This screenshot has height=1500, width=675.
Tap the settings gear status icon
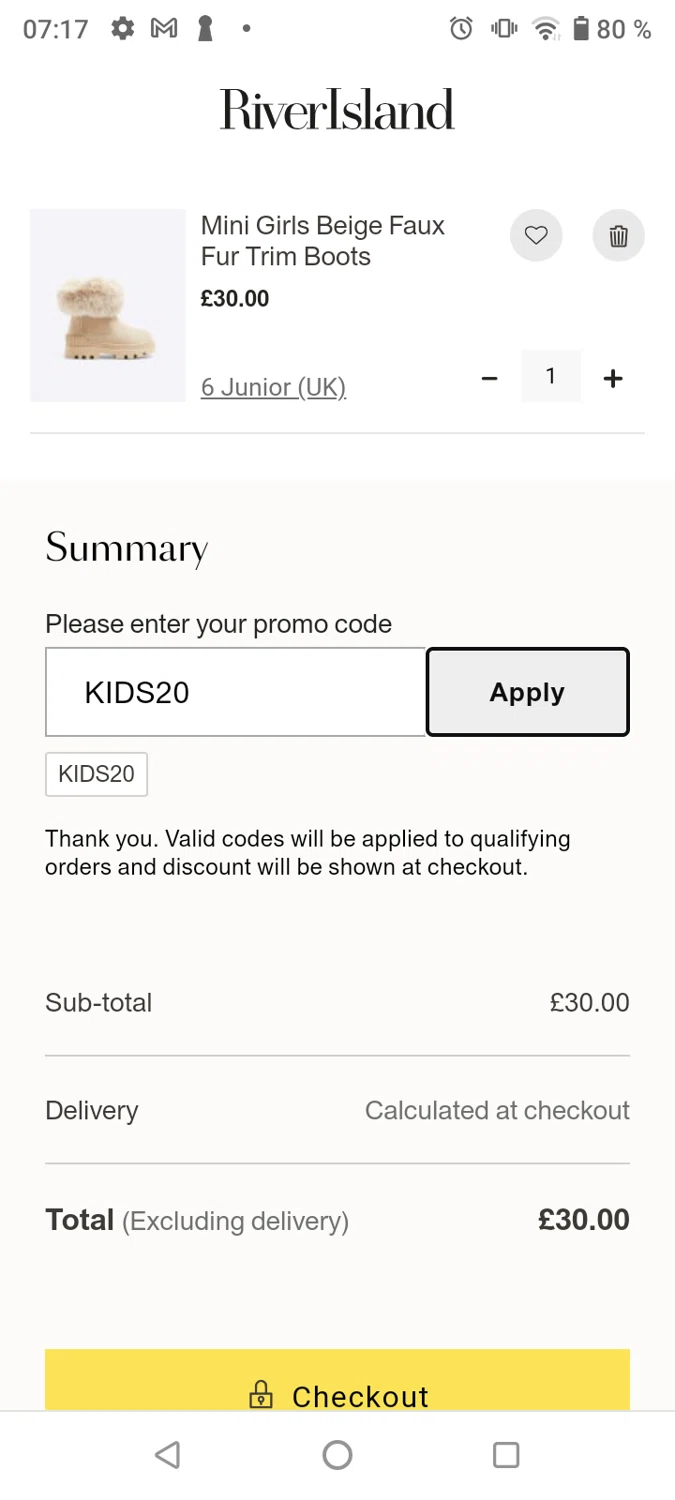122,29
